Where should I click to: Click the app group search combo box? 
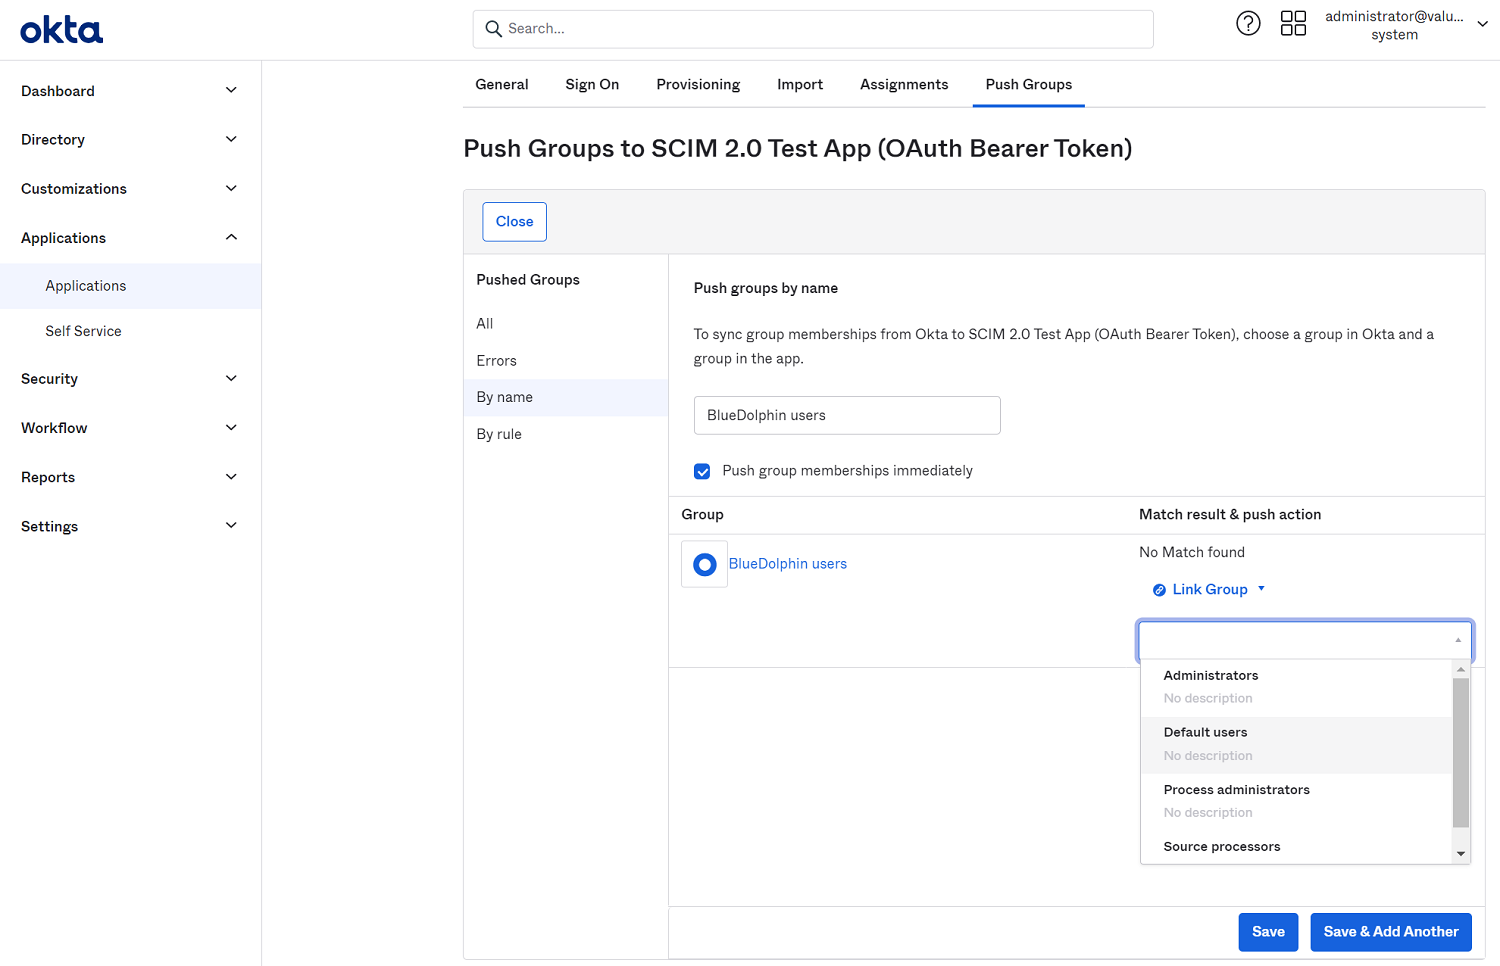coord(1305,640)
